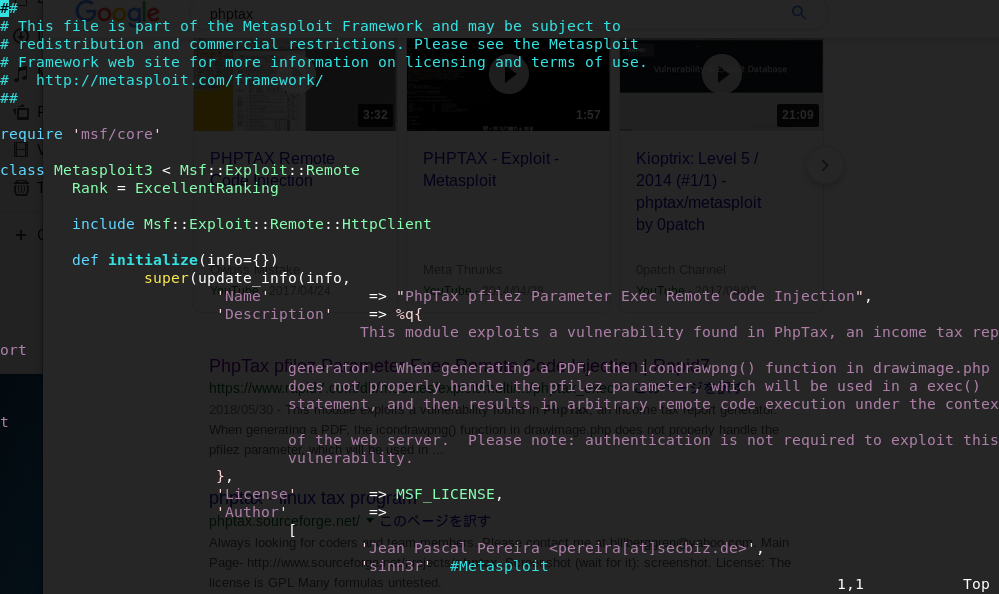Image resolution: width=999 pixels, height=594 pixels.
Task: Open the Downloads icon in file sidebar
Action: tap(21, 36)
